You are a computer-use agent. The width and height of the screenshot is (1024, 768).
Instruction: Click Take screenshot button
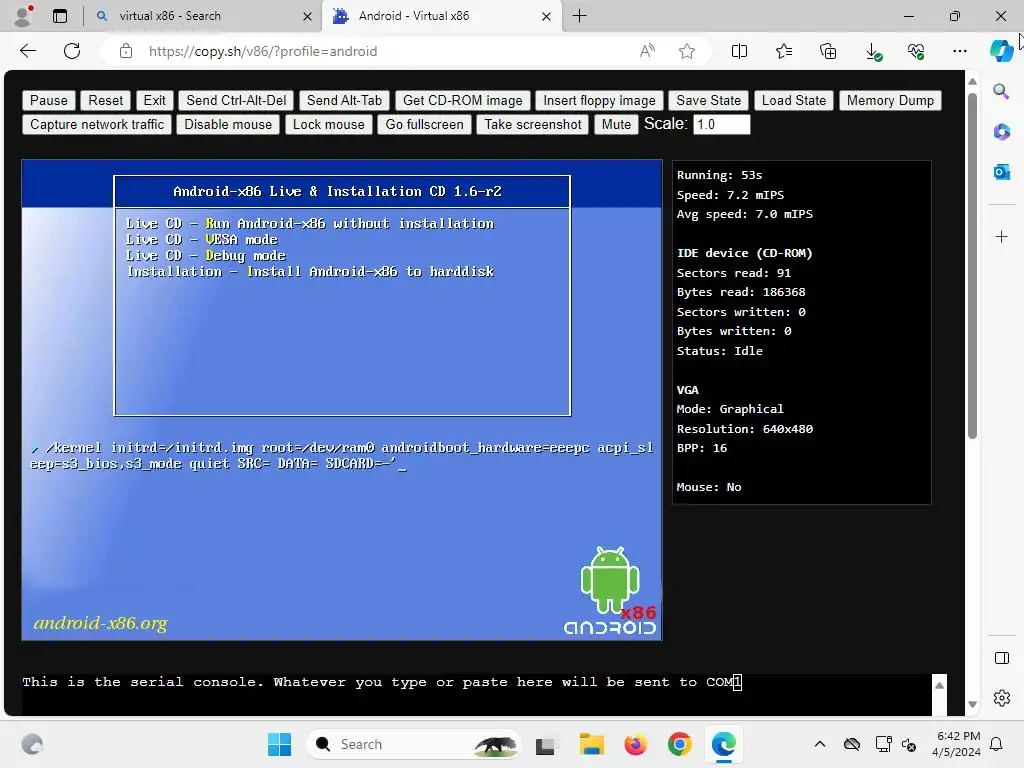(532, 124)
